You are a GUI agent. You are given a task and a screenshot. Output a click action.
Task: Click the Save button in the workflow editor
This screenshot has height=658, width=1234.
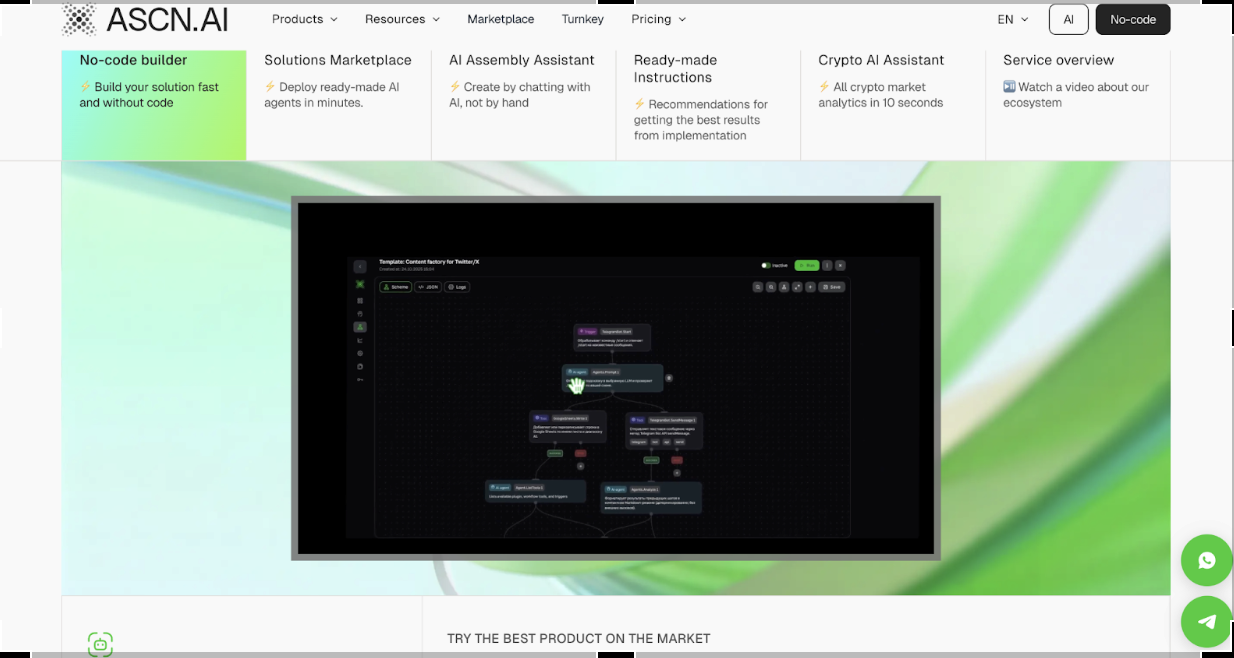pyautogui.click(x=831, y=287)
